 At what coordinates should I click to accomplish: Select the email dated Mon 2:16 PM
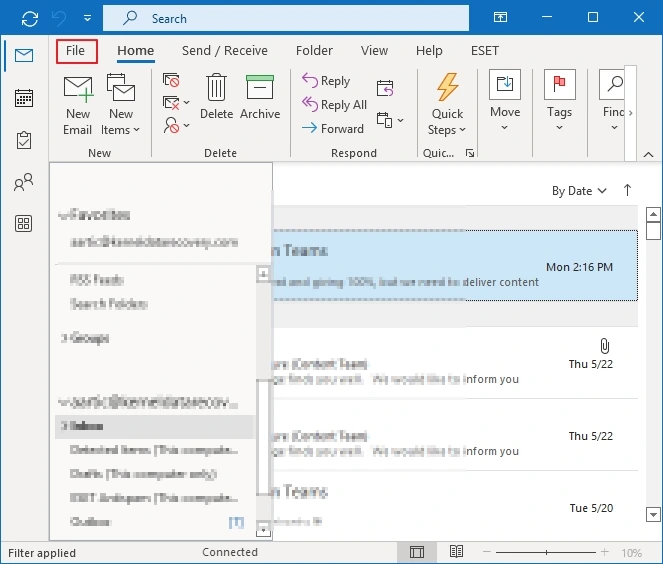tap(455, 266)
